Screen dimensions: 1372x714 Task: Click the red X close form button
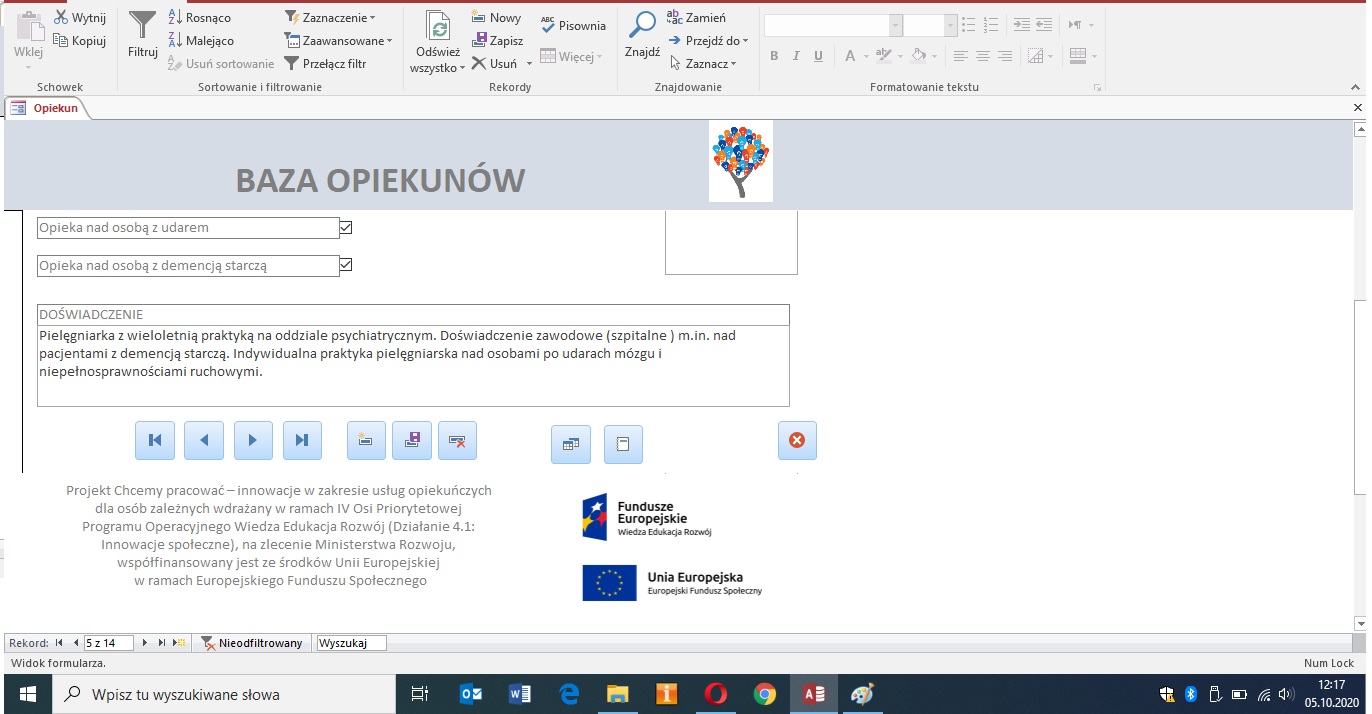point(797,440)
